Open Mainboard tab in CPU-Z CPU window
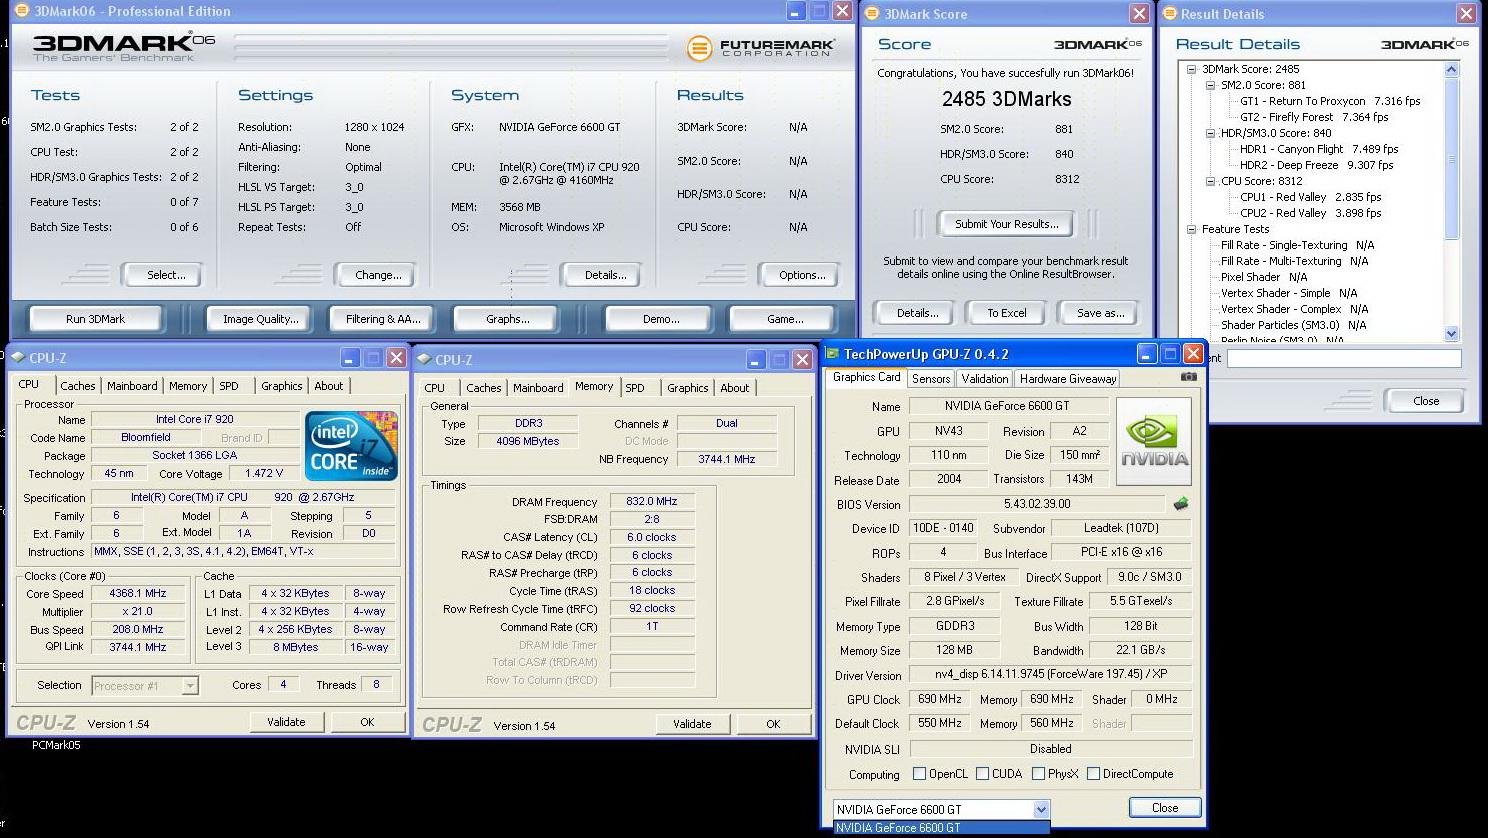Image resolution: width=1488 pixels, height=838 pixels. pyautogui.click(x=132, y=386)
